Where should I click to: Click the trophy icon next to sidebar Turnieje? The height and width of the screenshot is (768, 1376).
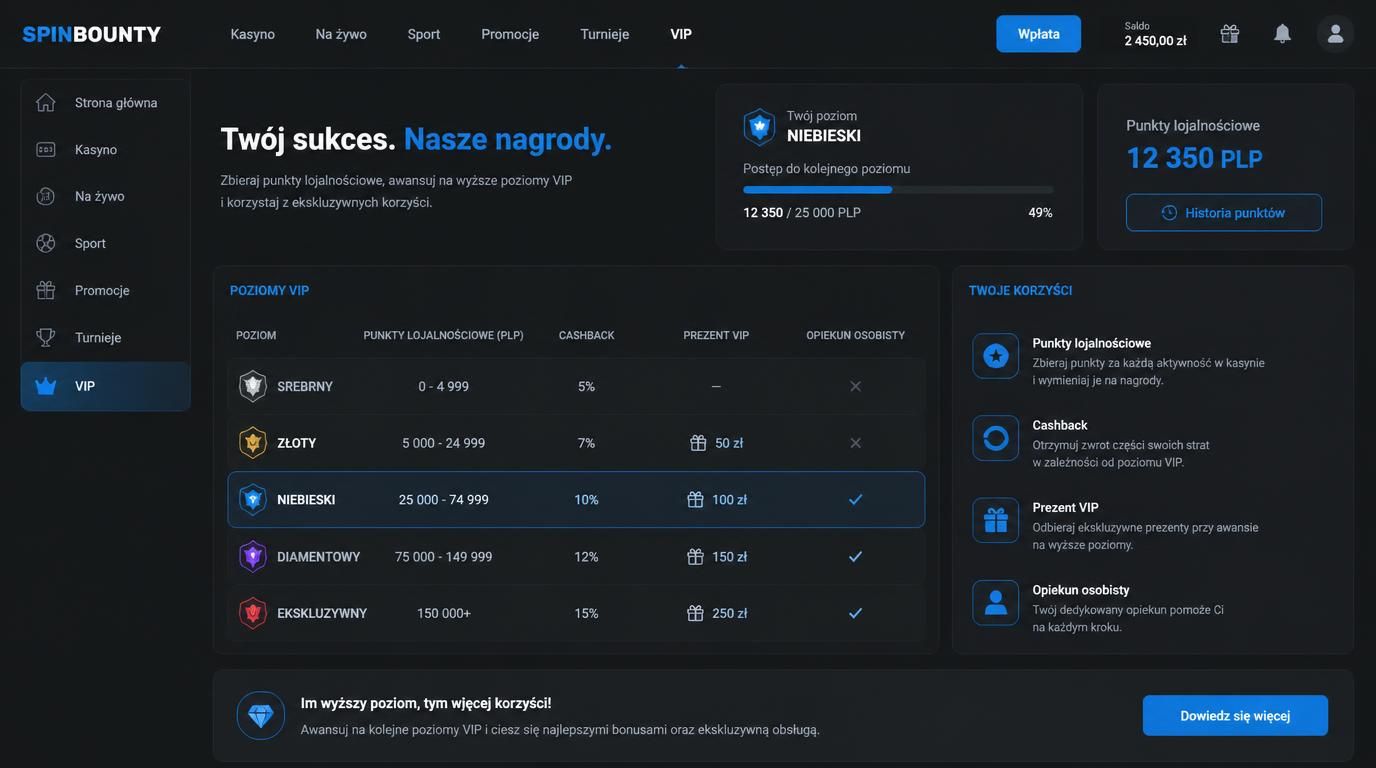[x=46, y=337]
